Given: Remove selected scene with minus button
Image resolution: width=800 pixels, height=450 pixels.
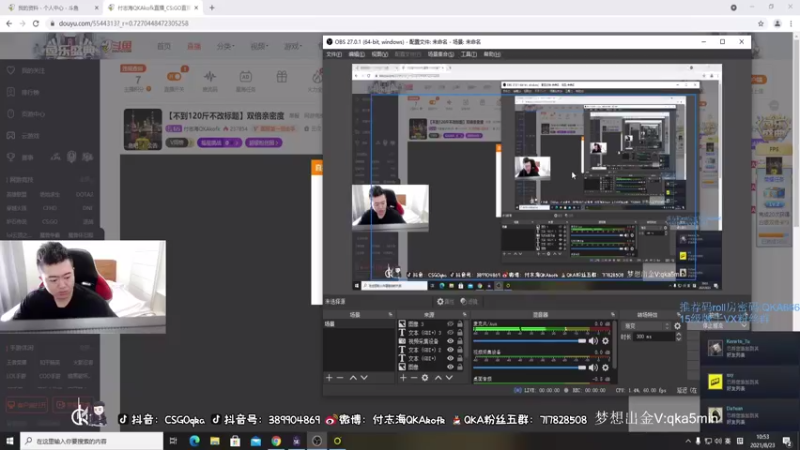Looking at the screenshot, I should 340,378.
